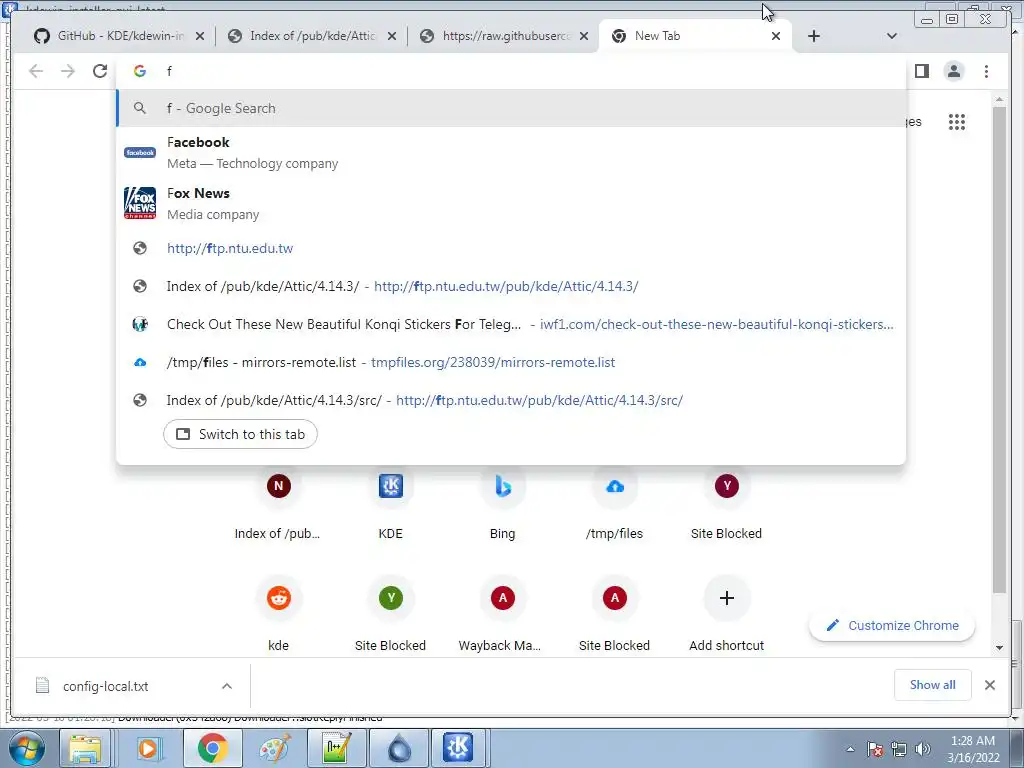Image resolution: width=1024 pixels, height=768 pixels.
Task: Open the /tmp/files shortcut tile
Action: coord(615,504)
